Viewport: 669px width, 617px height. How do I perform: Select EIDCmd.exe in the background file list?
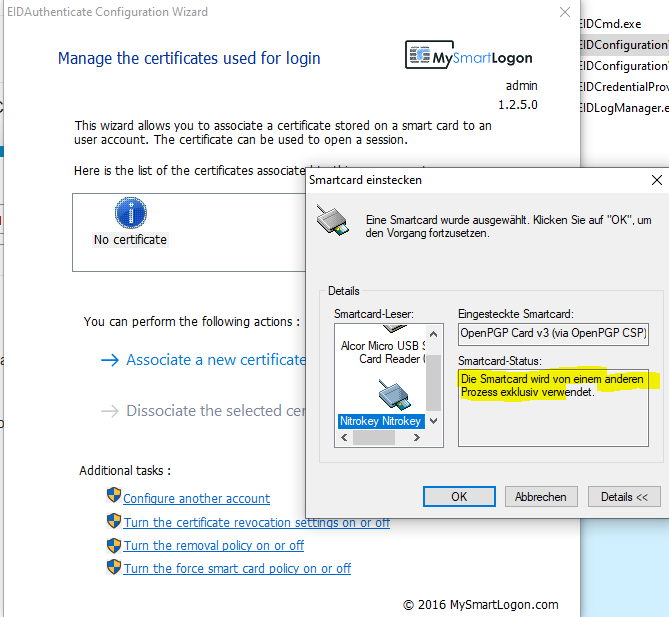click(x=610, y=24)
